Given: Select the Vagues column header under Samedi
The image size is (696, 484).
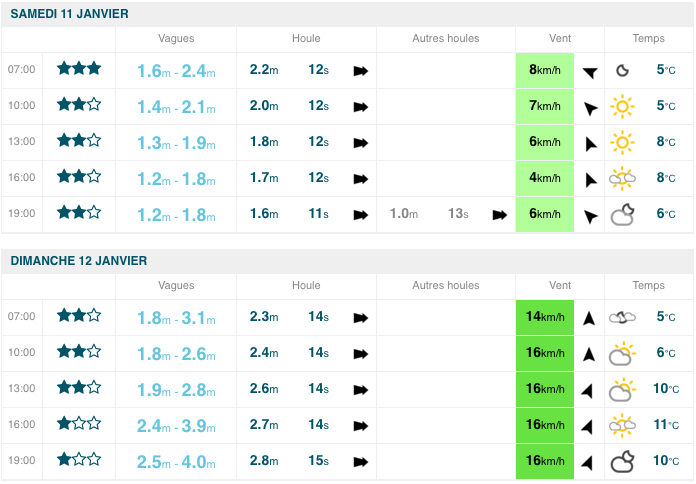Looking at the screenshot, I should 176,39.
